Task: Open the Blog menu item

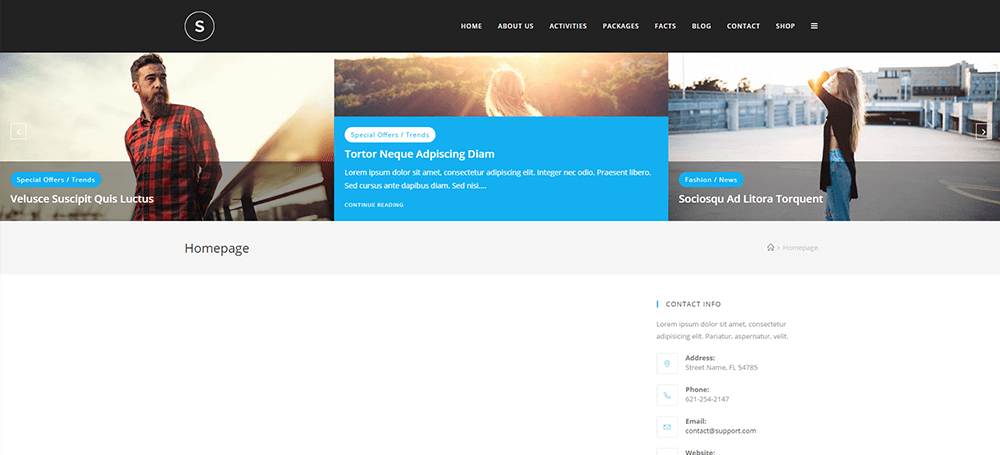Action: 701,26
